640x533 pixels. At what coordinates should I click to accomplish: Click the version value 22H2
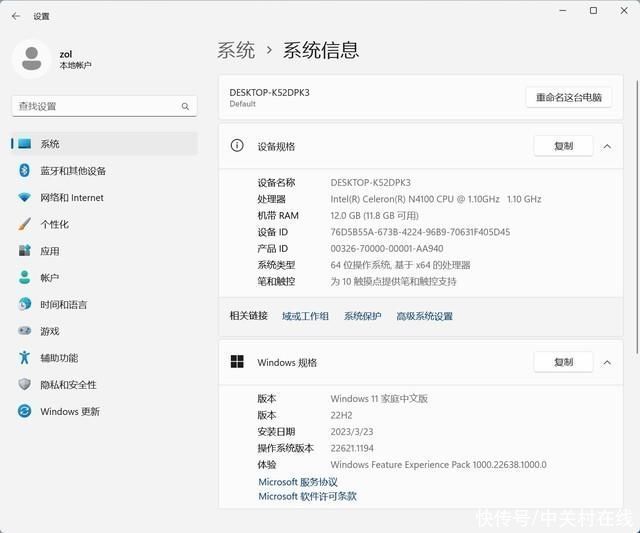(x=341, y=415)
